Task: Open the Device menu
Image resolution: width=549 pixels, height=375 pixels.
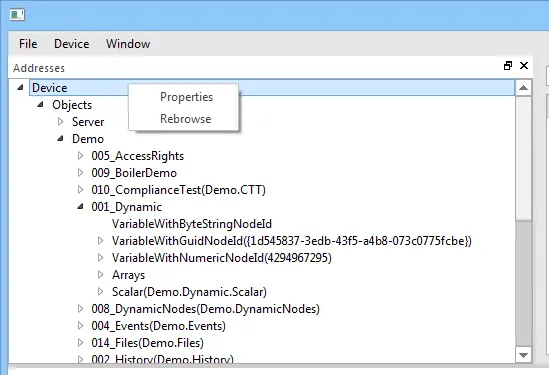Action: 71,44
